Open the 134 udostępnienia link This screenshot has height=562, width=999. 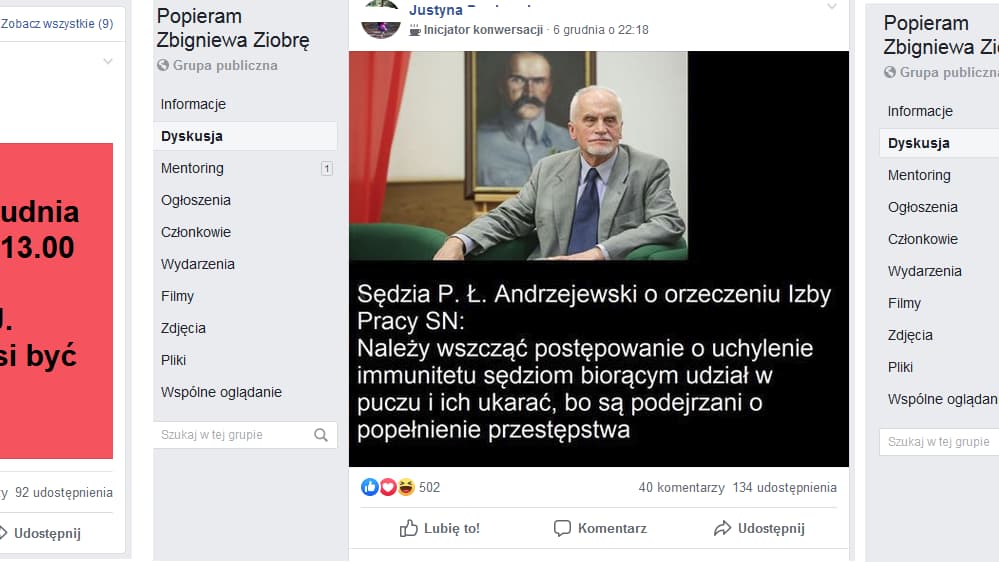pyautogui.click(x=784, y=487)
